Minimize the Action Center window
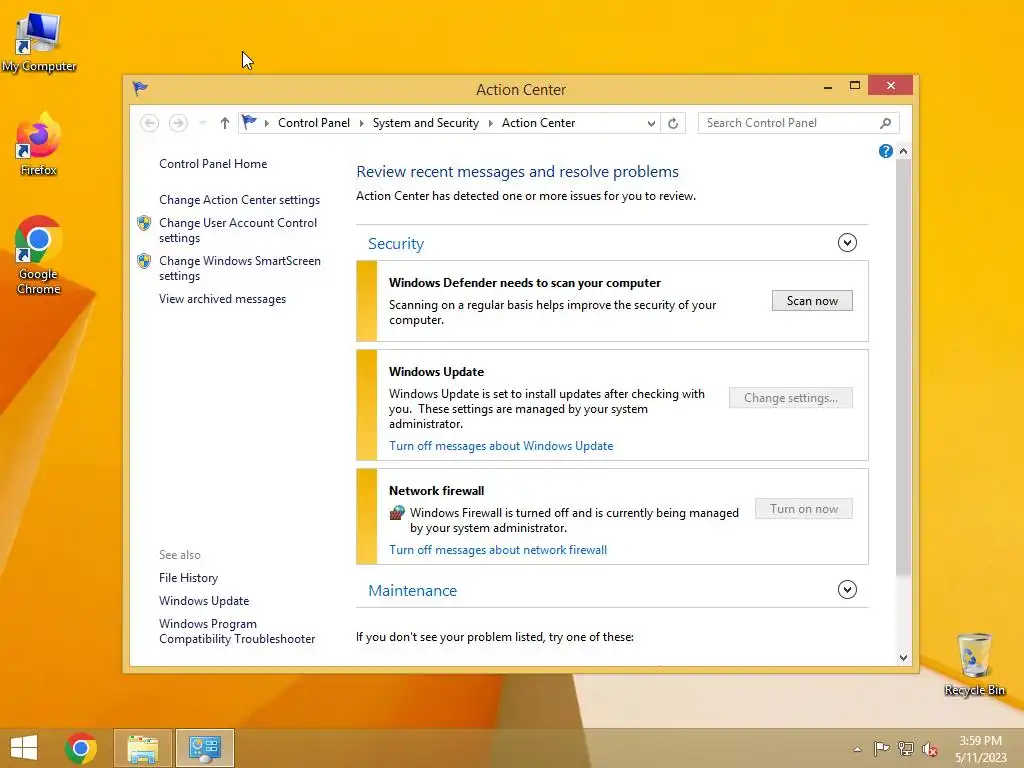Image resolution: width=1024 pixels, height=768 pixels. coord(828,86)
